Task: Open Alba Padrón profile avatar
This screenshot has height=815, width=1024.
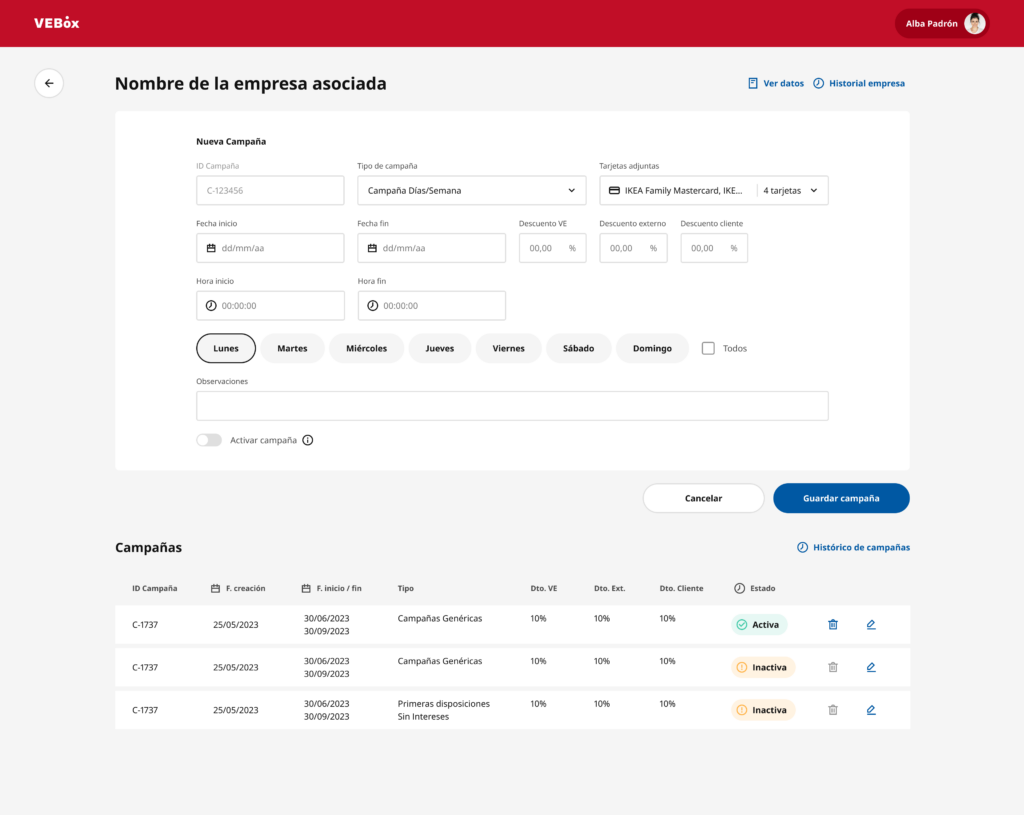Action: (x=974, y=24)
